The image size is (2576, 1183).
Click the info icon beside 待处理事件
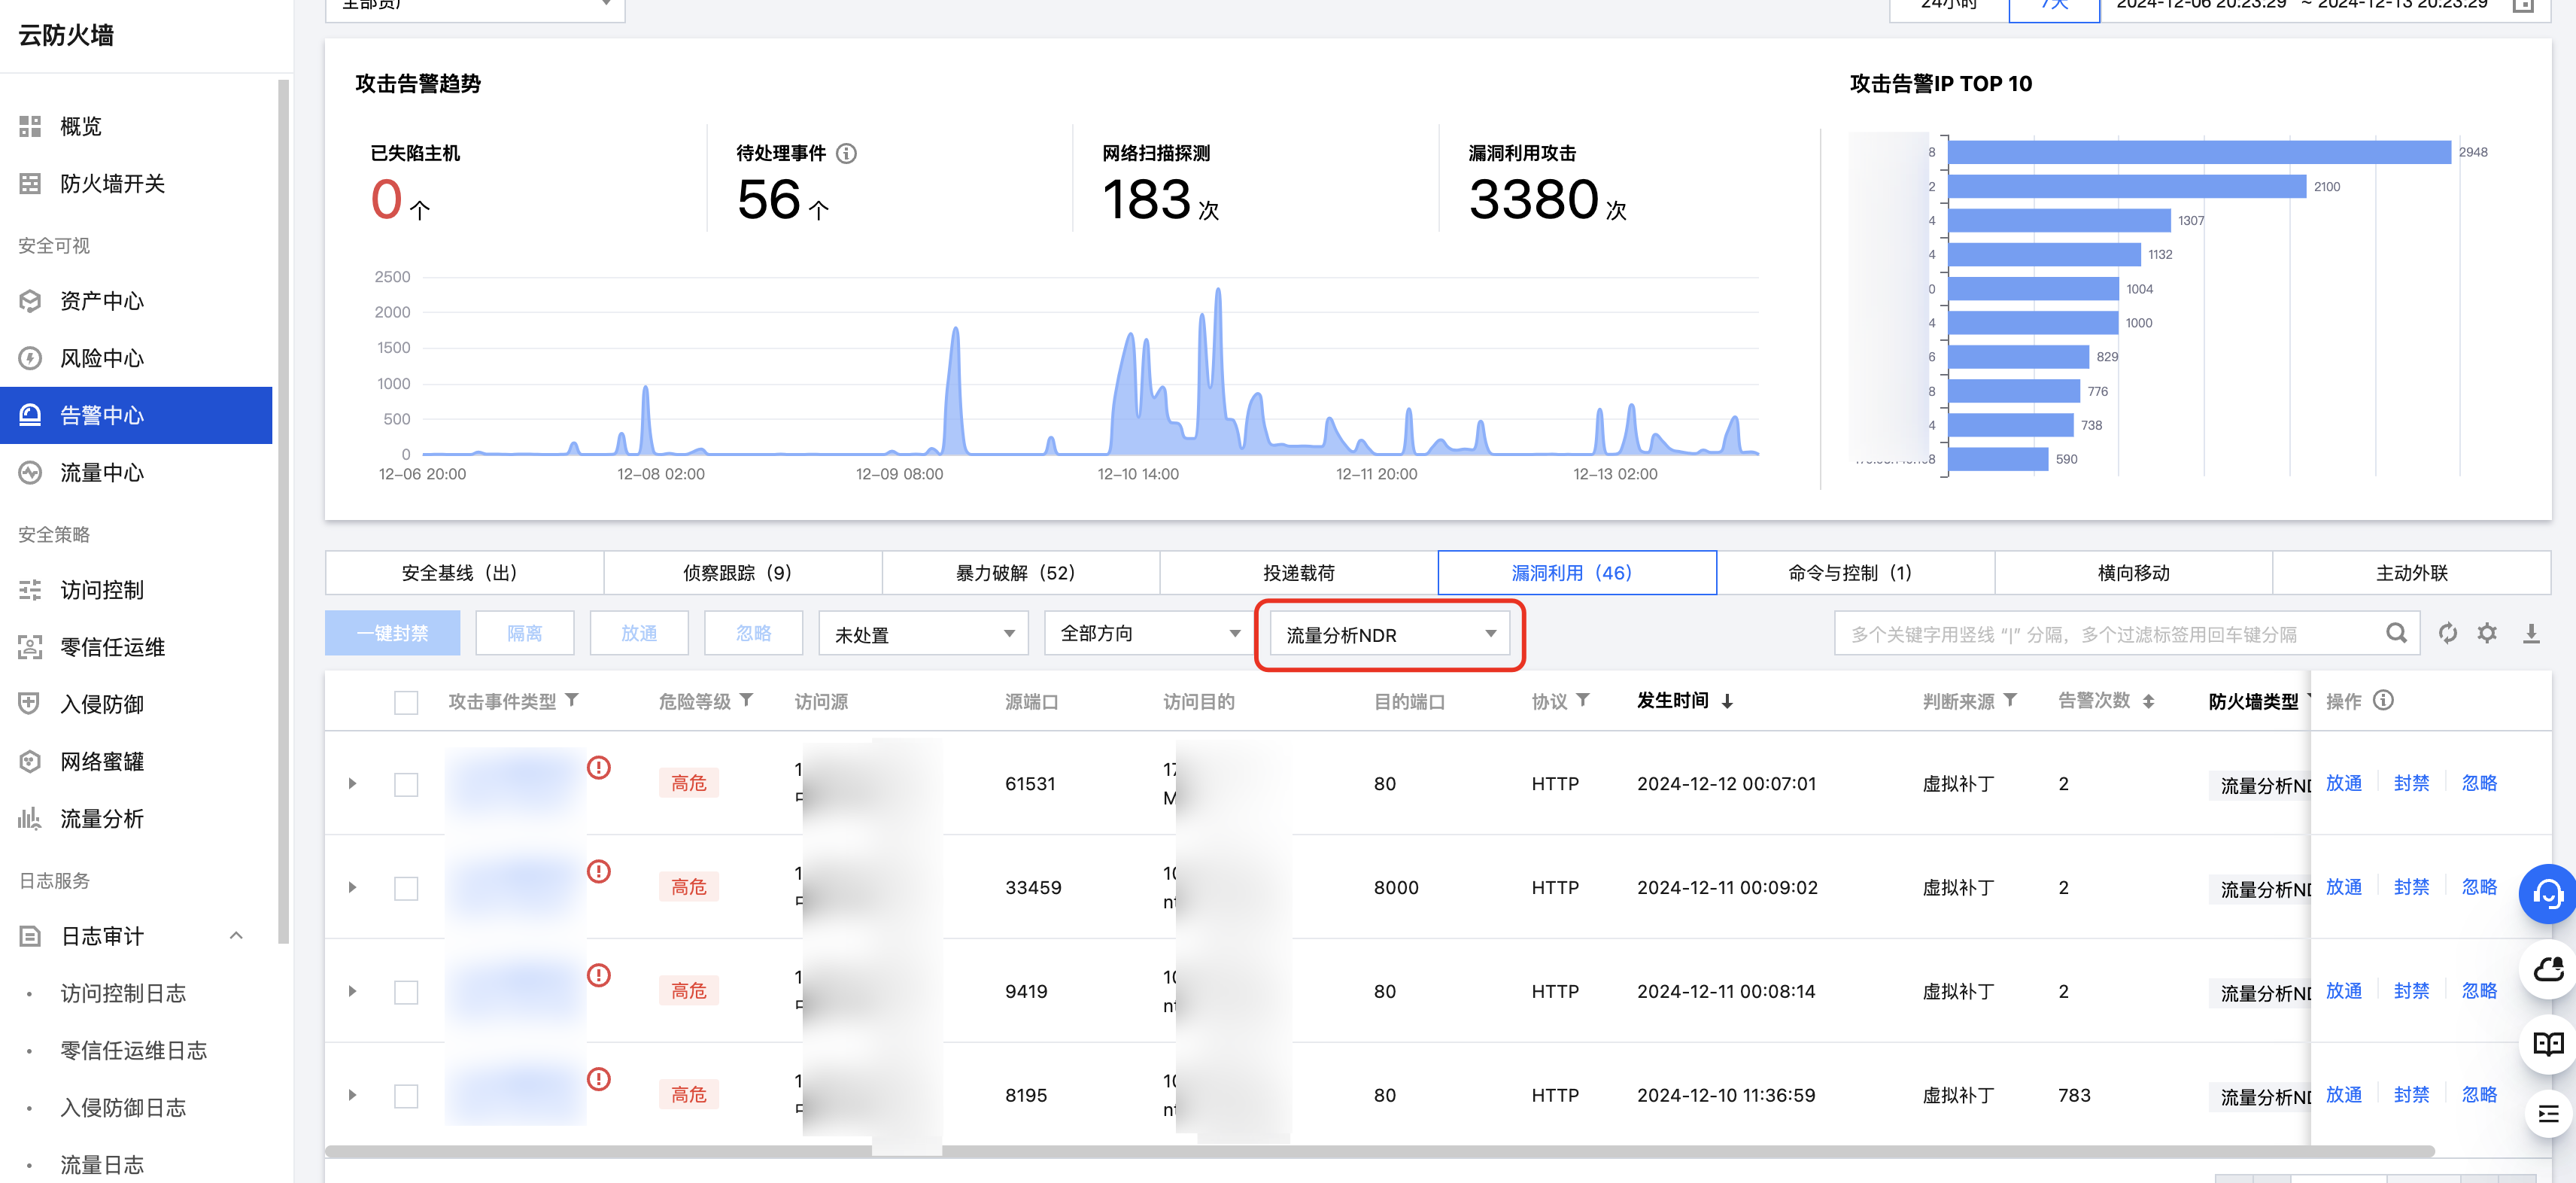[x=846, y=153]
